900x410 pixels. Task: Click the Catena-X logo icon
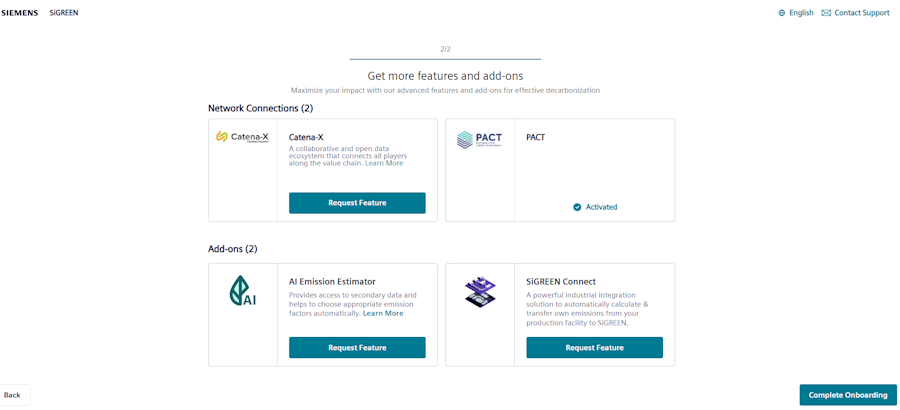242,137
